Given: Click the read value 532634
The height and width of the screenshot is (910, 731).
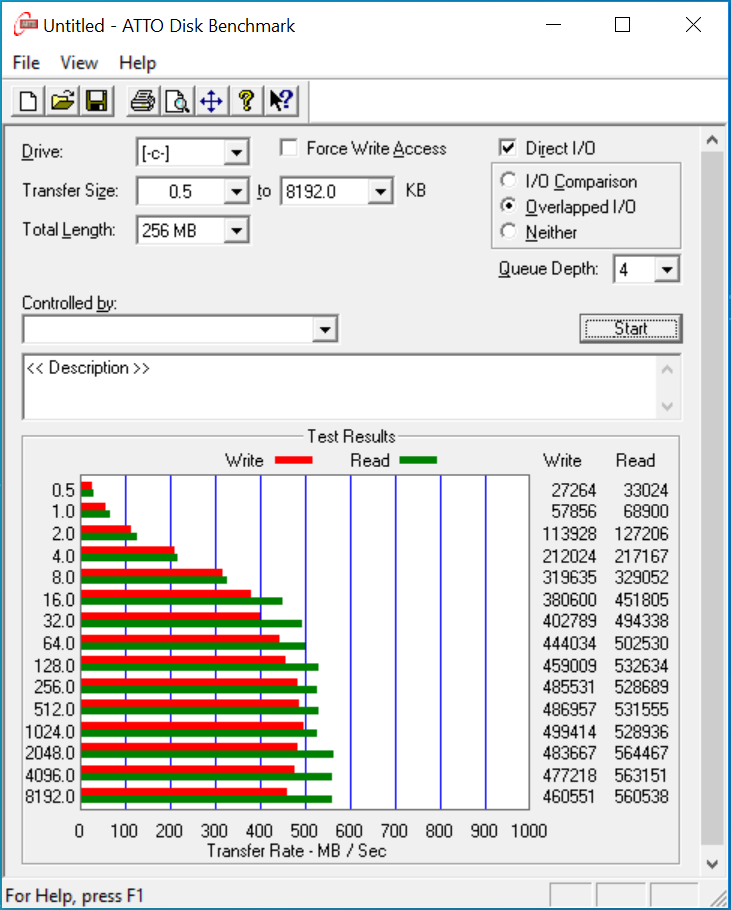Looking at the screenshot, I should click(x=641, y=665).
